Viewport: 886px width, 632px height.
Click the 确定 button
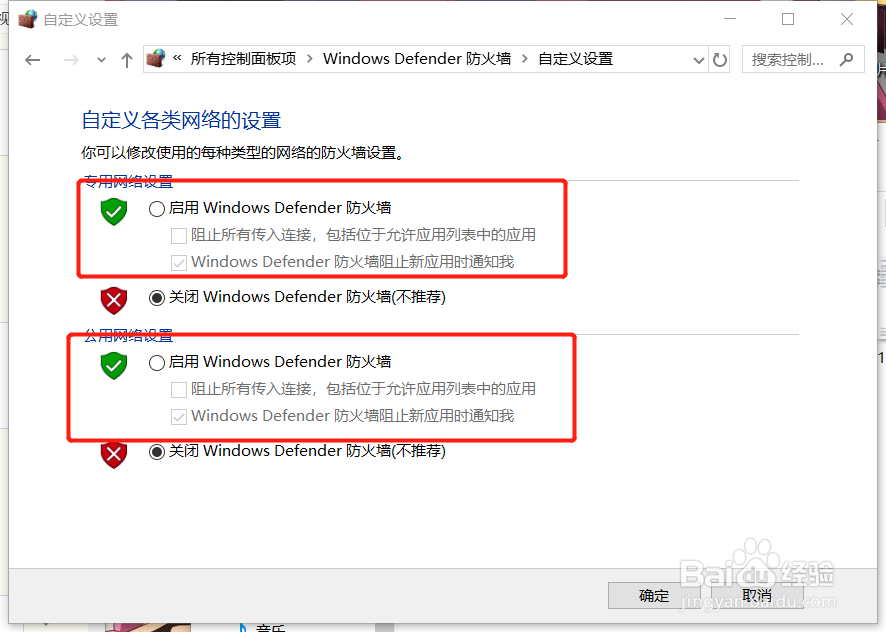click(654, 596)
